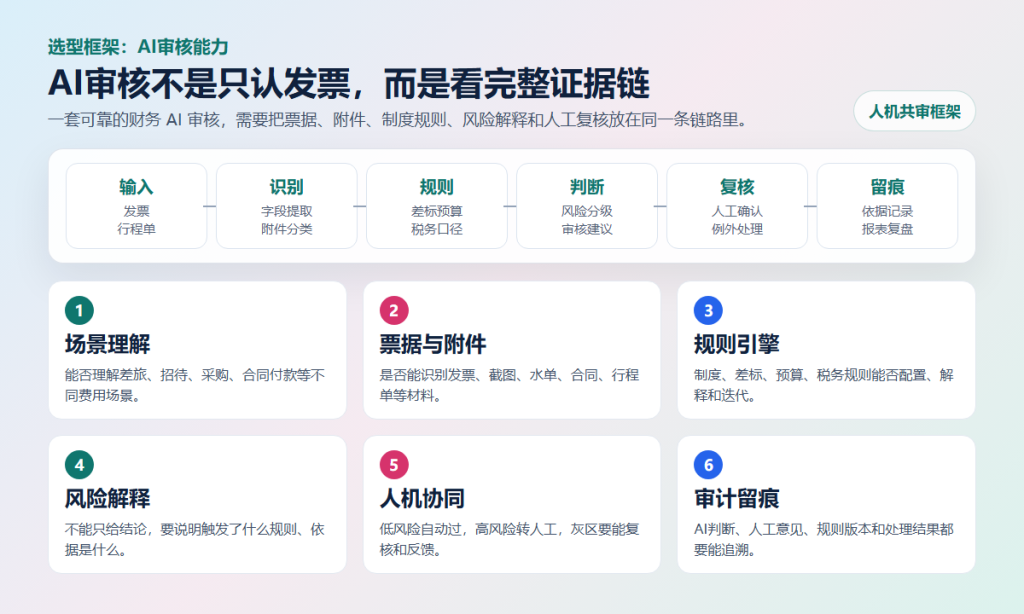This screenshot has height=614, width=1024.
Task: Click 审核建议 under 判断
Action: point(587,229)
